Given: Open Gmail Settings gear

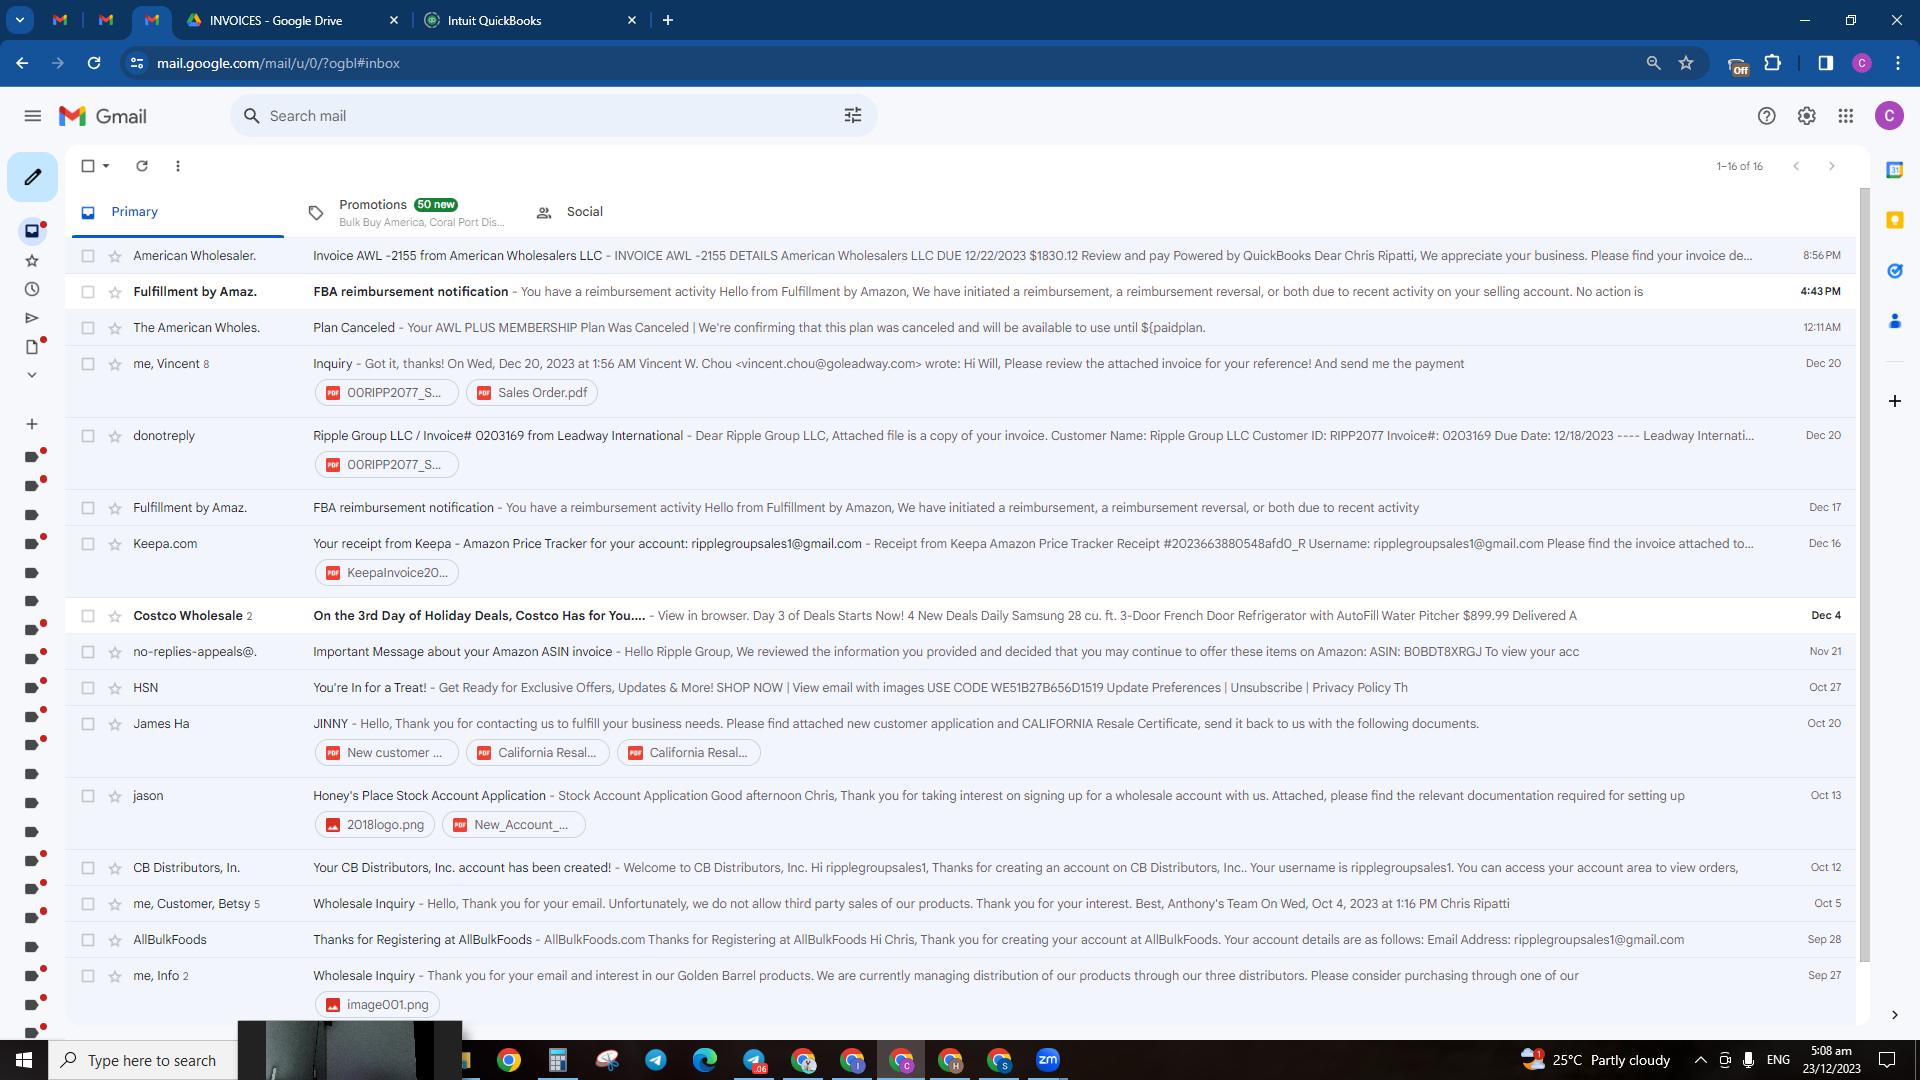Looking at the screenshot, I should (1806, 116).
